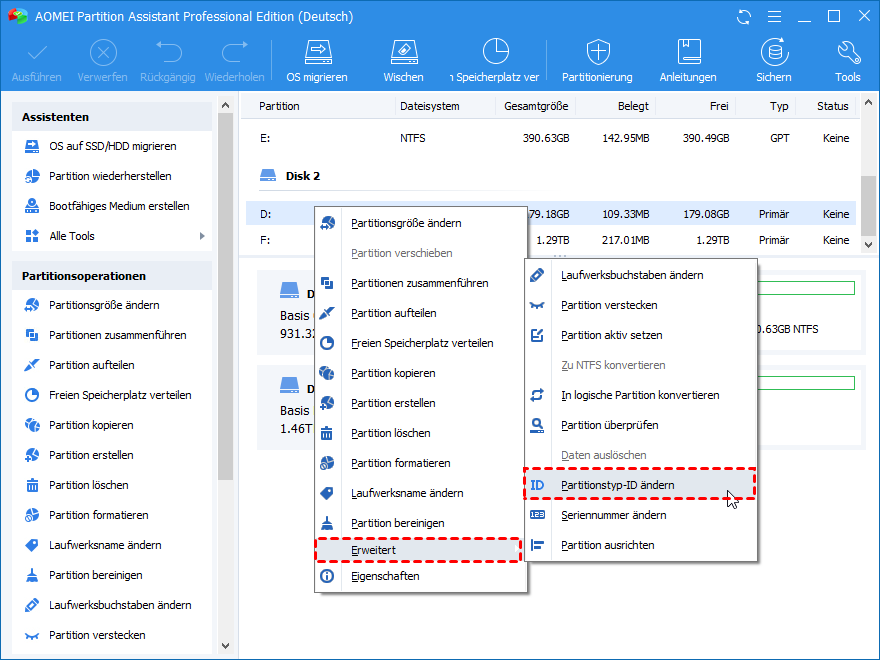Click the info icon beside Eigenschaften
This screenshot has height=660, width=880.
pos(327,576)
